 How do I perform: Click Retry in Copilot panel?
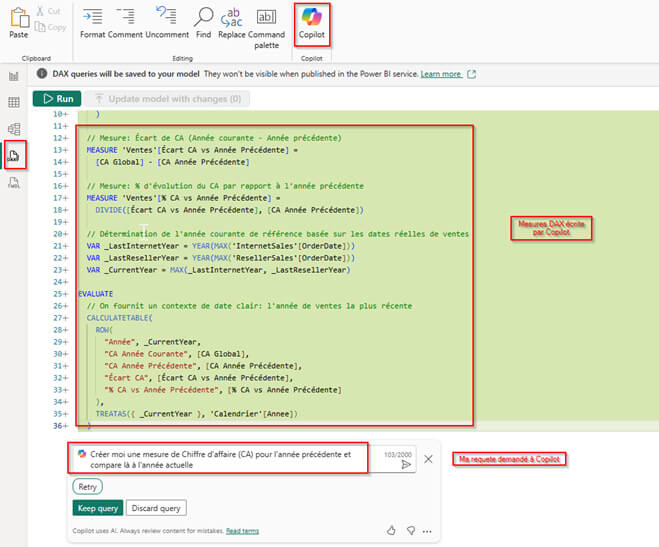[89, 486]
